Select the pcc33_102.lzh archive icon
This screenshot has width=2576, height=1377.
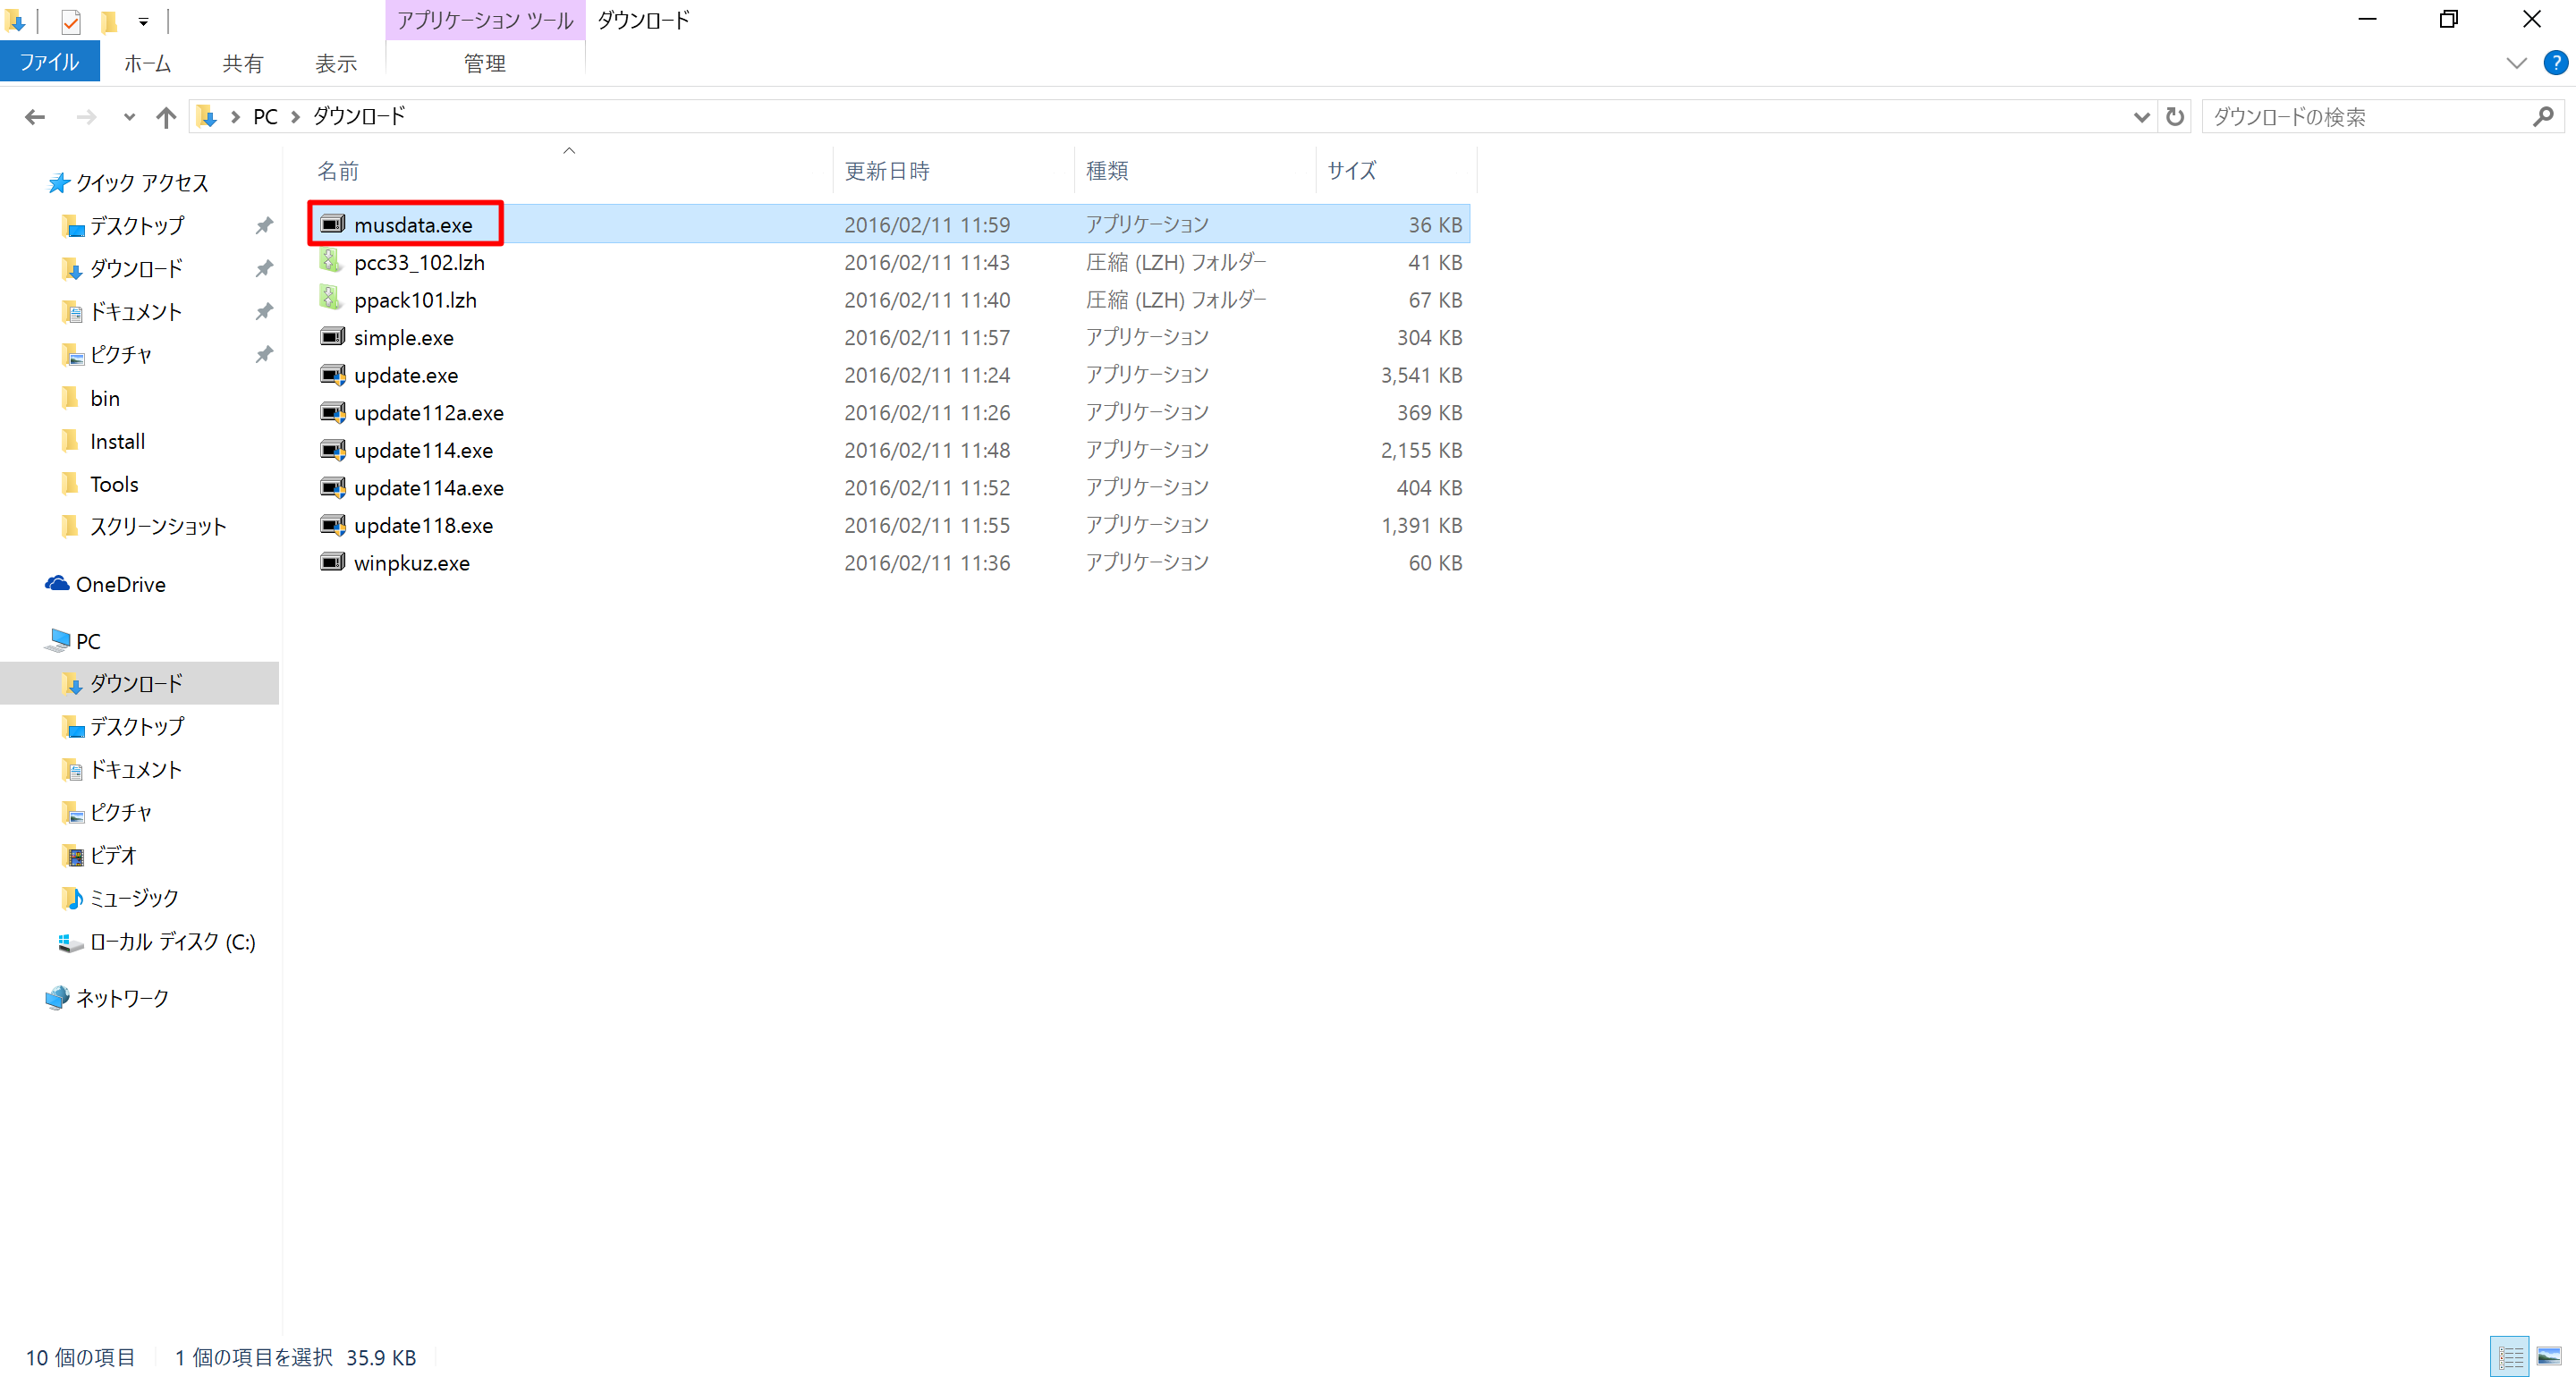coord(331,262)
